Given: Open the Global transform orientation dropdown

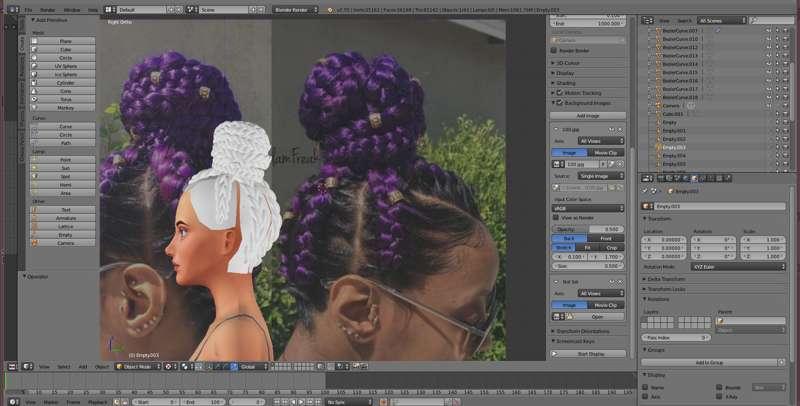Looking at the screenshot, I should pos(253,366).
